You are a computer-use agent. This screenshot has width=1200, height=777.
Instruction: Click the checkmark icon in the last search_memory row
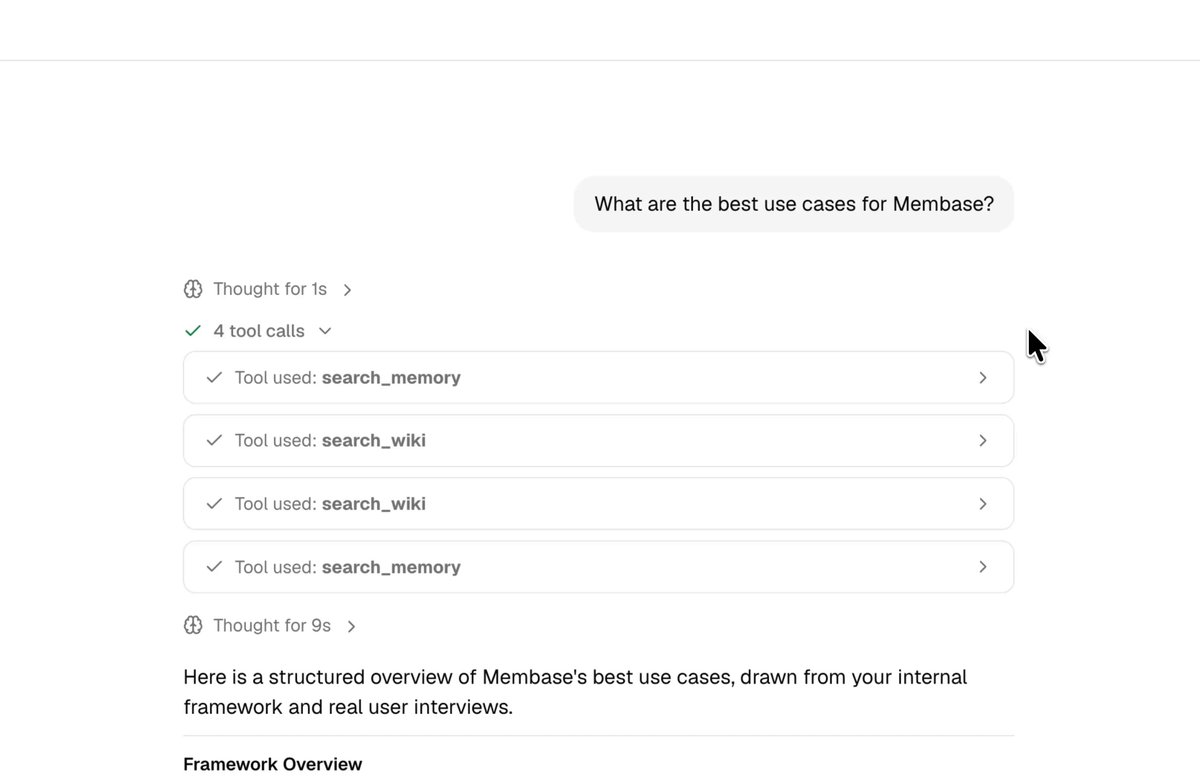point(213,567)
